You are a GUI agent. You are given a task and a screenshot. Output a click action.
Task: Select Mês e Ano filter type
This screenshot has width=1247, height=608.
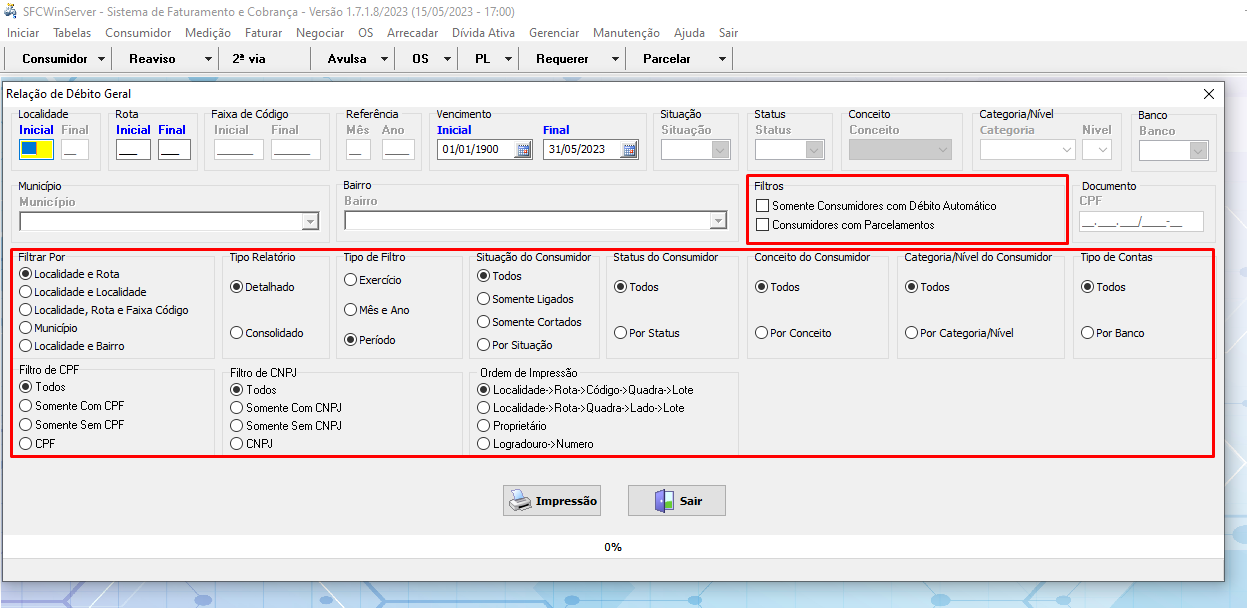tap(351, 310)
